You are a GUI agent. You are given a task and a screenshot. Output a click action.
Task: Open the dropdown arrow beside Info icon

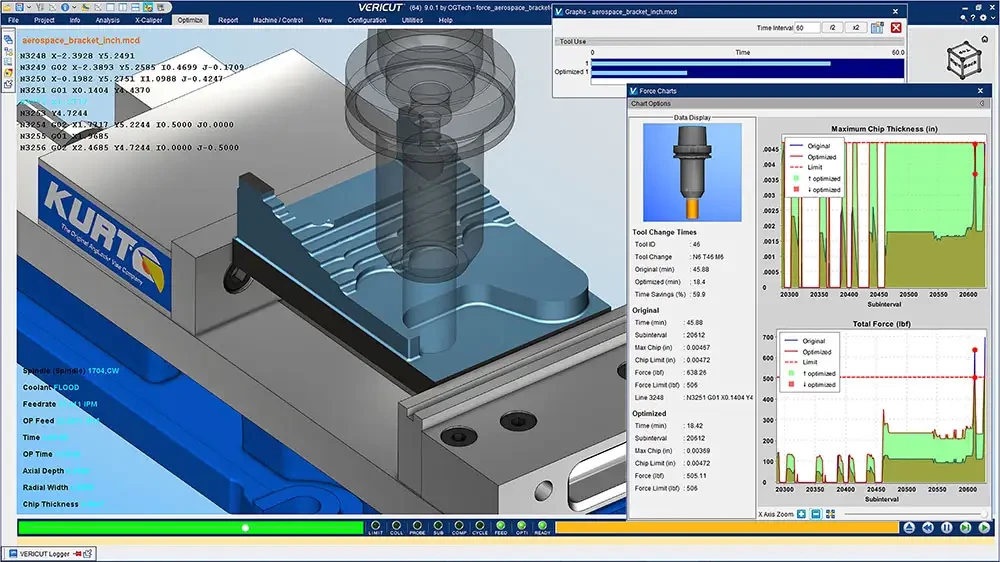point(74,8)
